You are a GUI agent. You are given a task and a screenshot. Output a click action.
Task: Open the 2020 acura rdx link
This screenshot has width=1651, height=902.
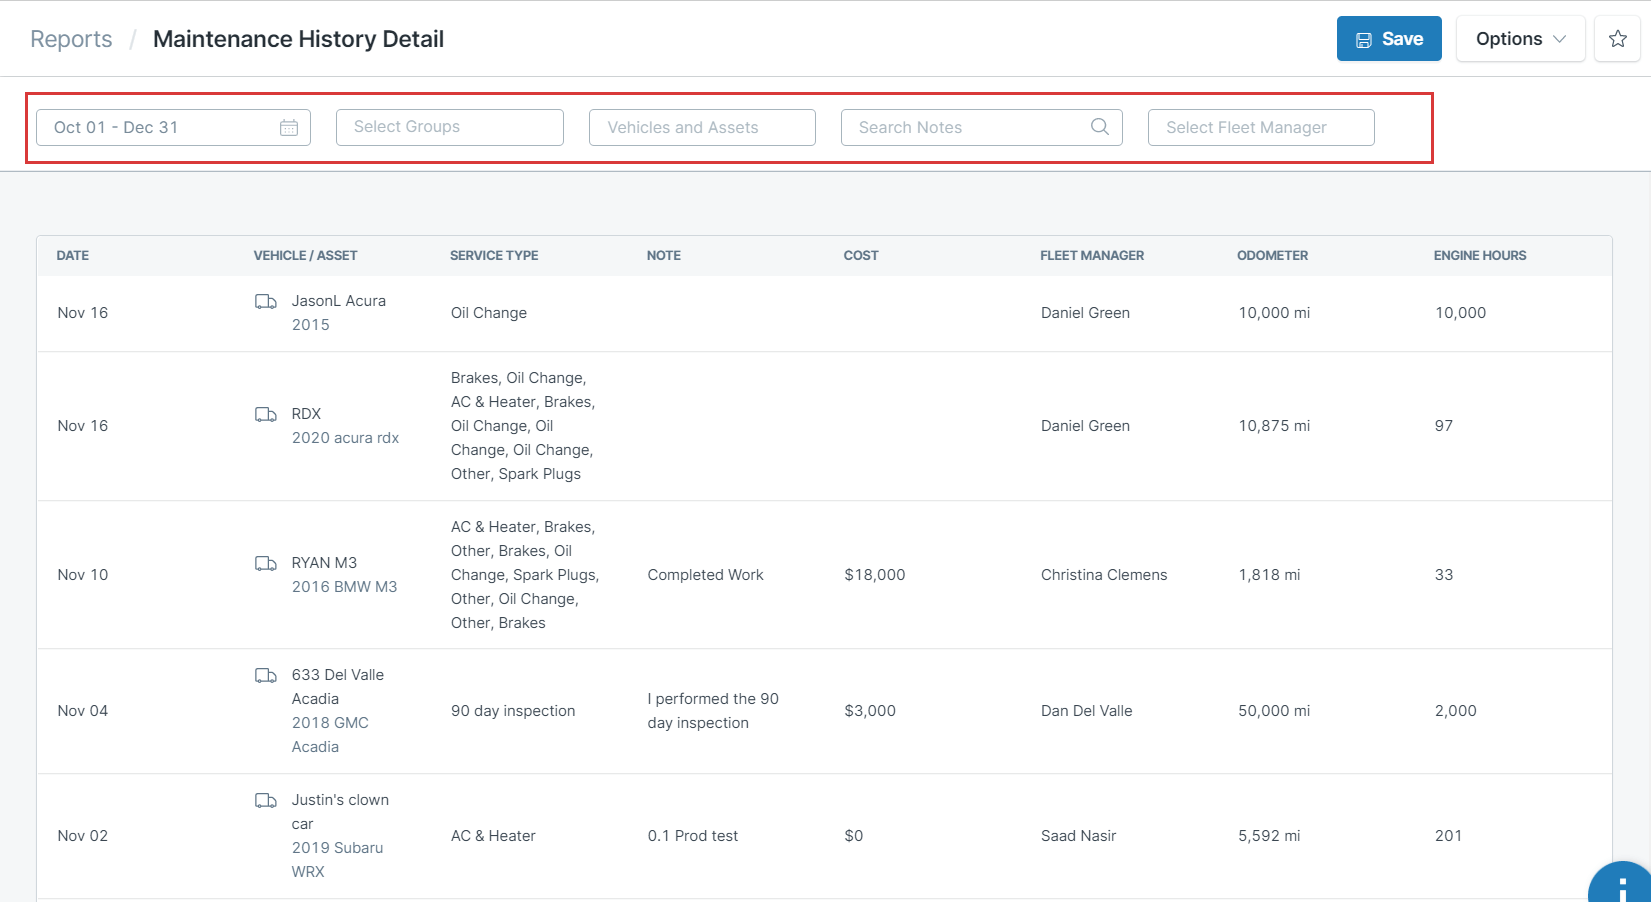[345, 438]
